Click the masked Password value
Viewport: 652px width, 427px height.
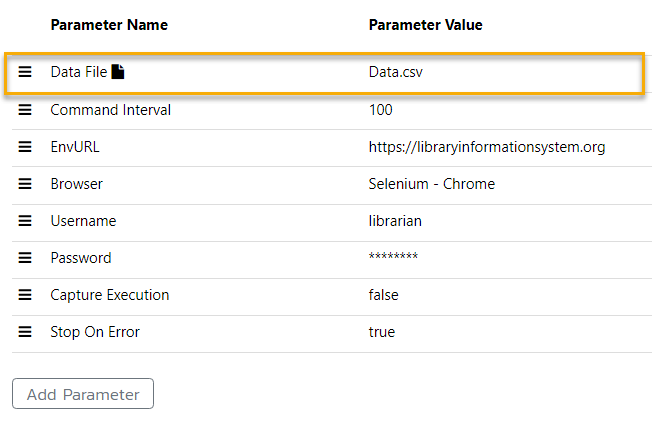click(393, 258)
